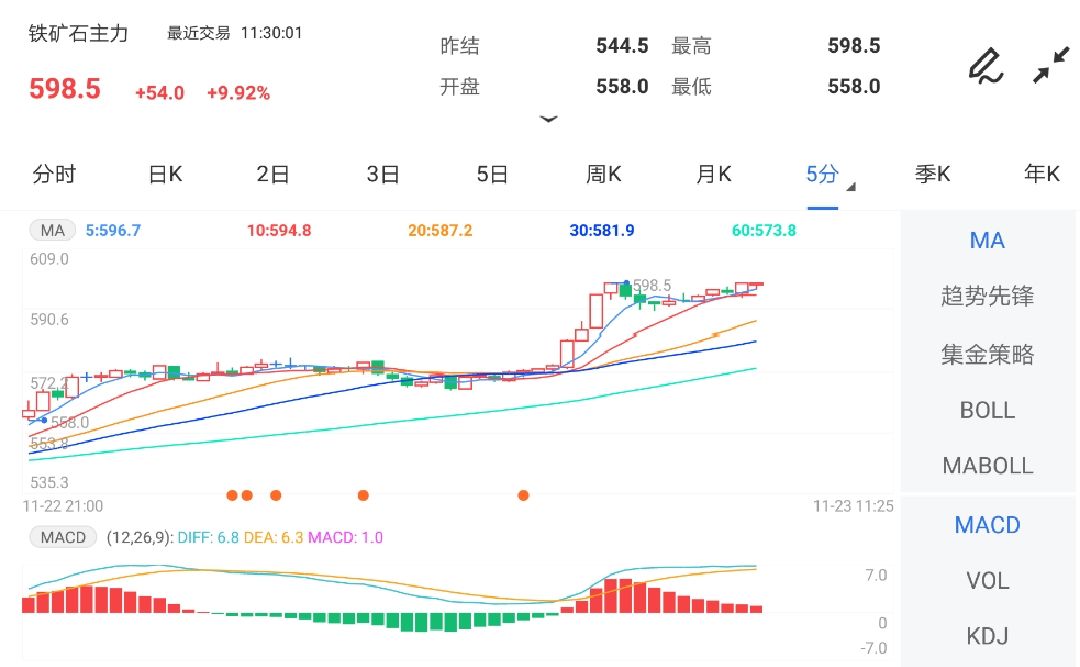Click the latest price 598.5 shown in red
Screen dimensions: 1080x667
(x=63, y=89)
